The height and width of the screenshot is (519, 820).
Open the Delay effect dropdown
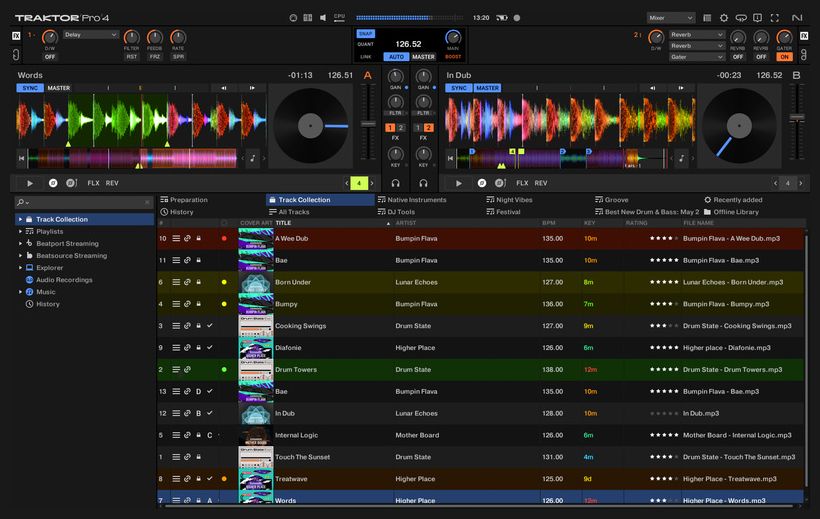(x=91, y=35)
